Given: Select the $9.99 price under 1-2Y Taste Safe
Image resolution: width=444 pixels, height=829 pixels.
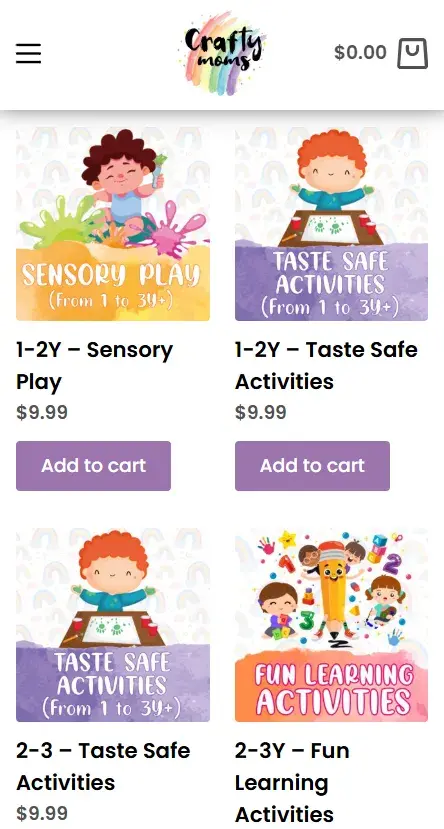Looking at the screenshot, I should 261,412.
